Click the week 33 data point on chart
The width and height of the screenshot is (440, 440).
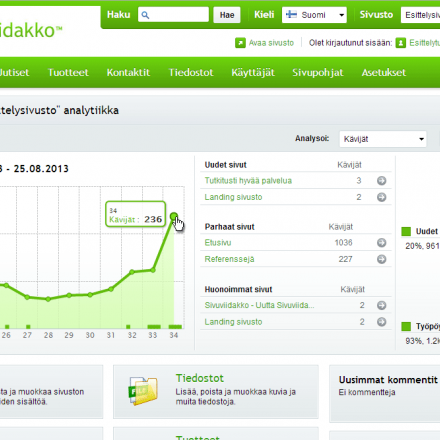pos(153,270)
